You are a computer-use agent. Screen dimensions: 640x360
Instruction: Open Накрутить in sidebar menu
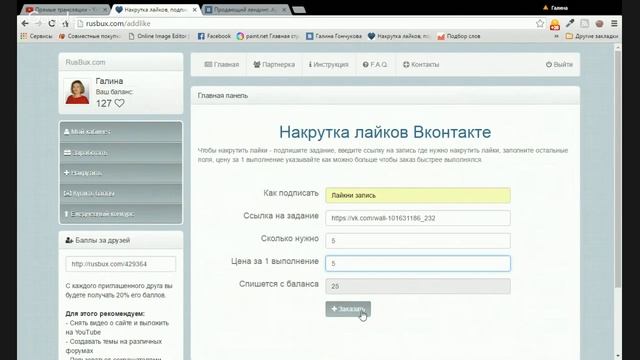121,173
